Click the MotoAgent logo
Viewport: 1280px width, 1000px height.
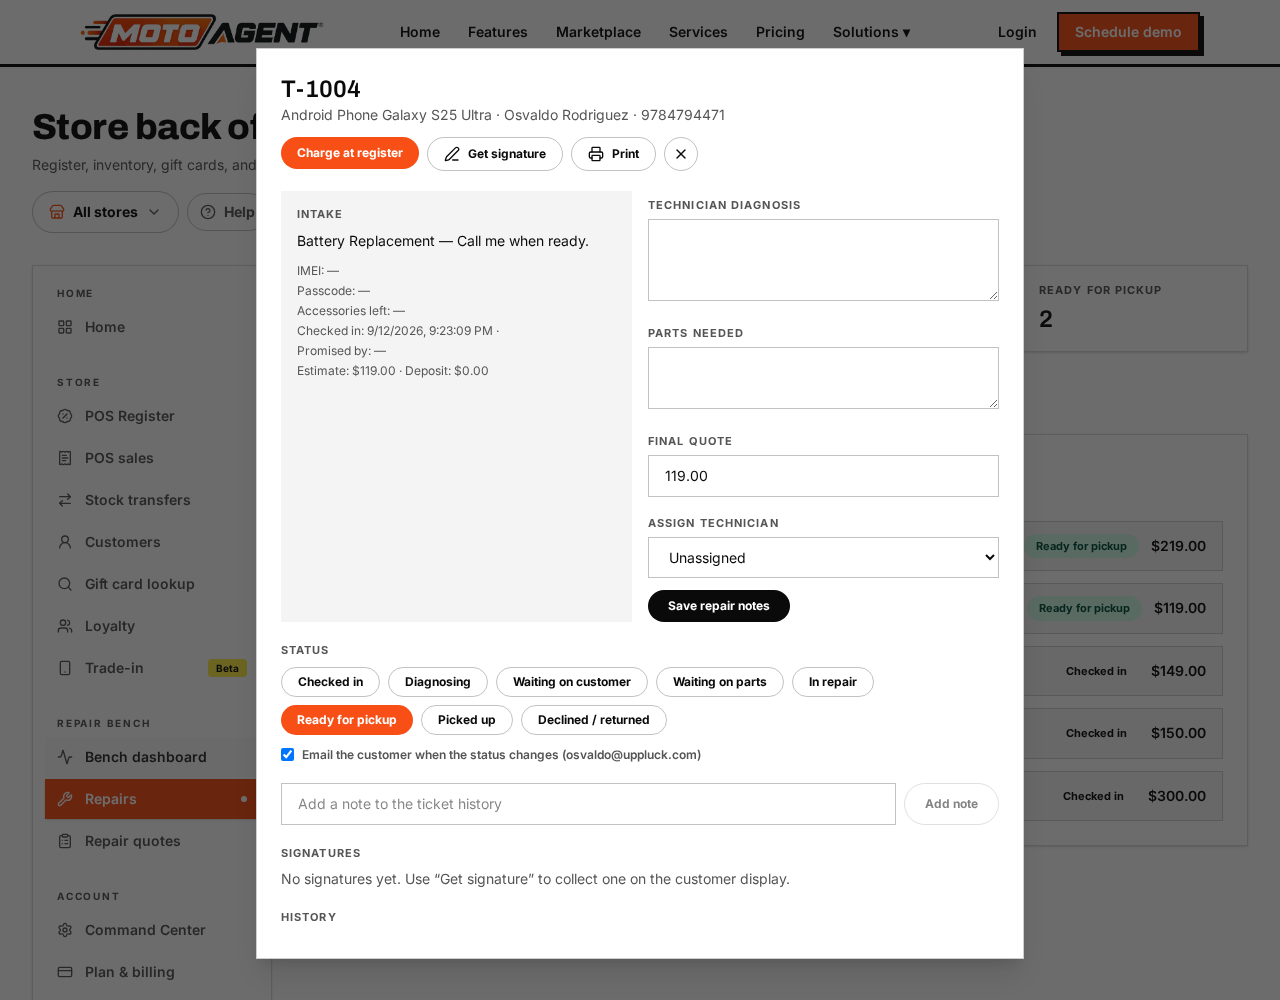pos(202,32)
